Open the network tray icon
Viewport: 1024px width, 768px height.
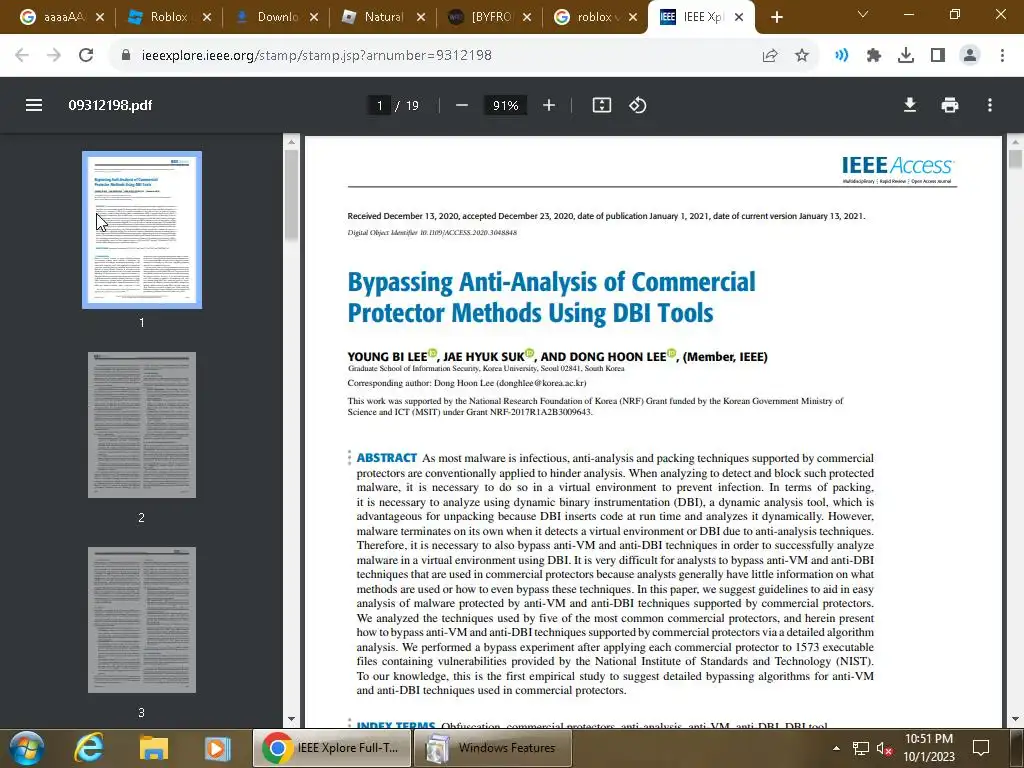pyautogui.click(x=861, y=748)
